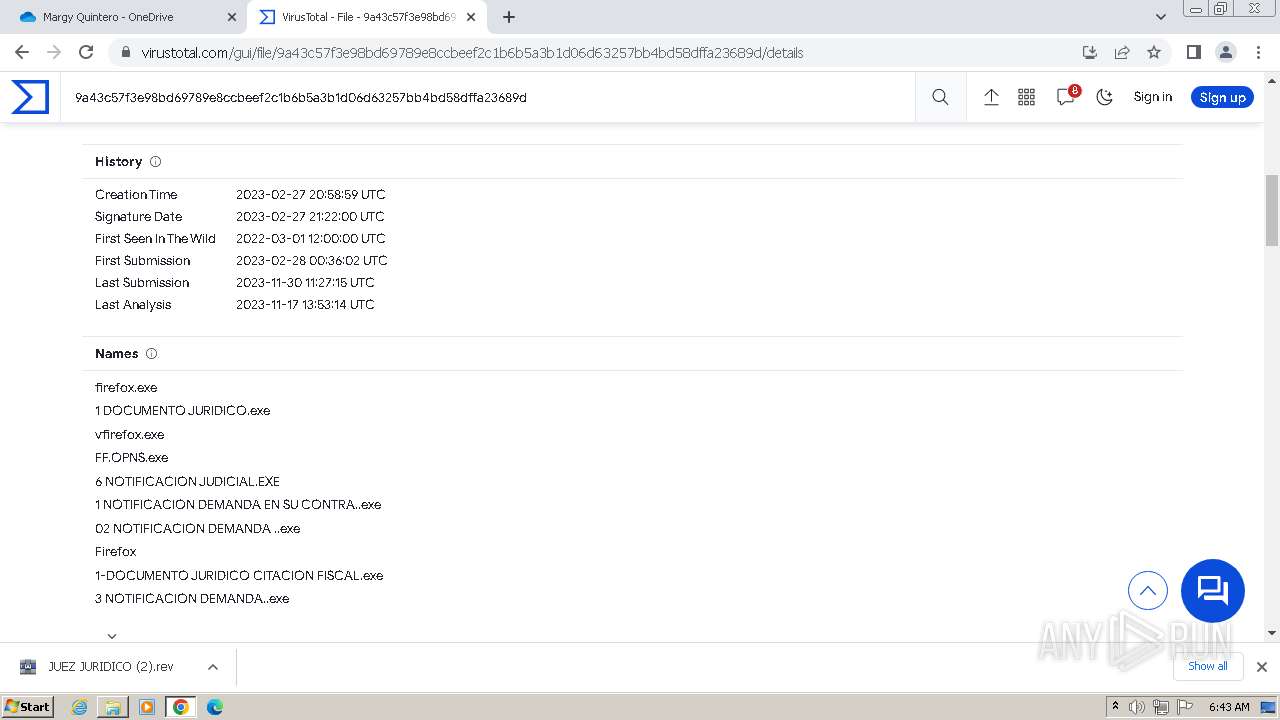This screenshot has width=1280, height=720.
Task: Open the blue chat support button
Action: (1213, 590)
